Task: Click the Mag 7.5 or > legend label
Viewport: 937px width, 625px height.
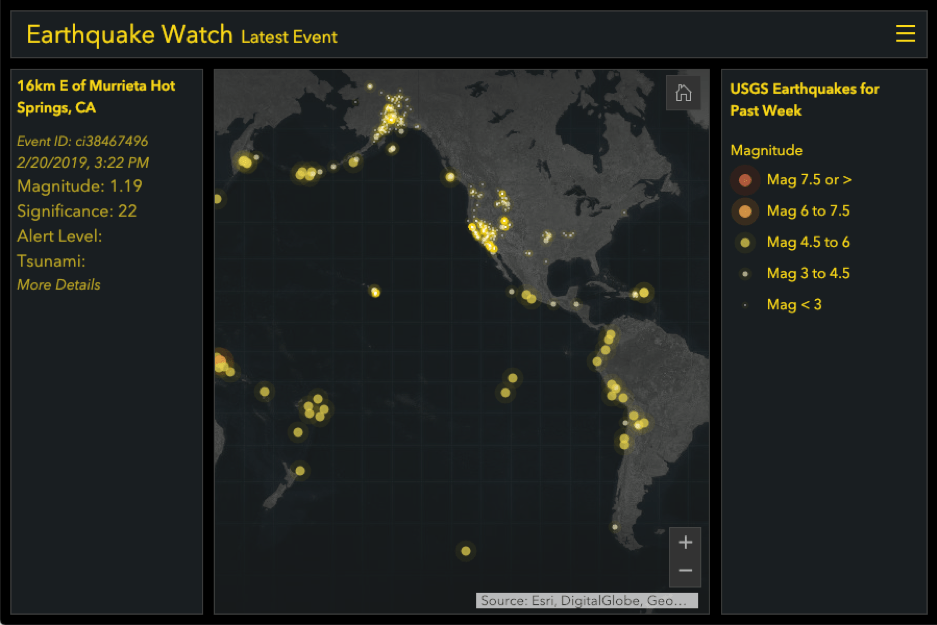Action: [809, 180]
